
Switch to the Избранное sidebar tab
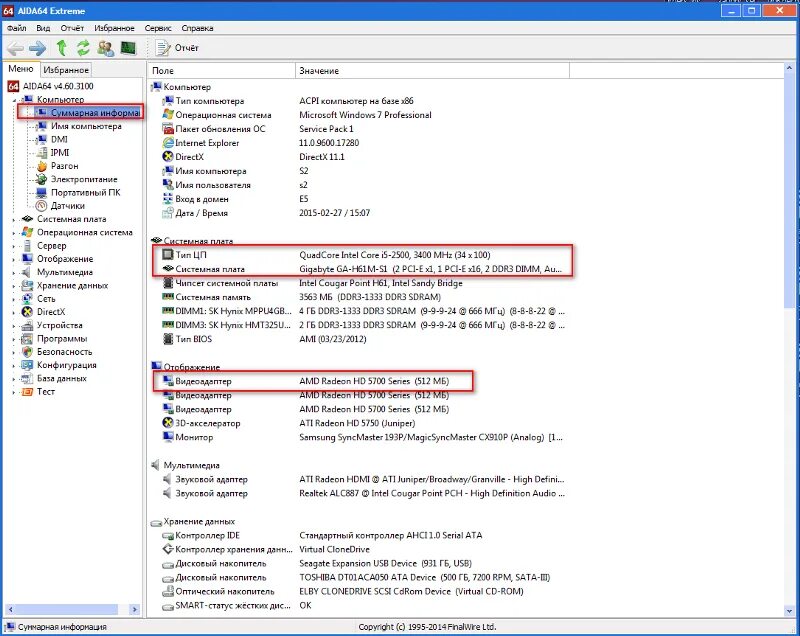pyautogui.click(x=66, y=70)
